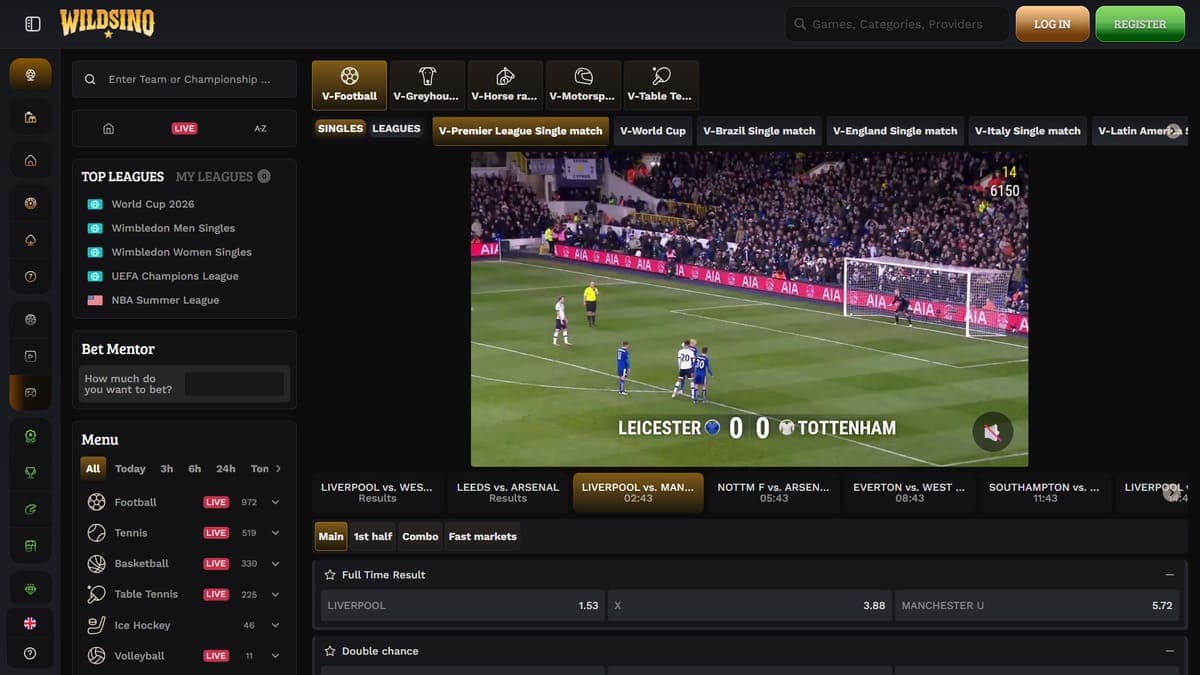Click the home icon in the sportsbook filter bar
Screen dimensions: 1200x675
click(109, 128)
